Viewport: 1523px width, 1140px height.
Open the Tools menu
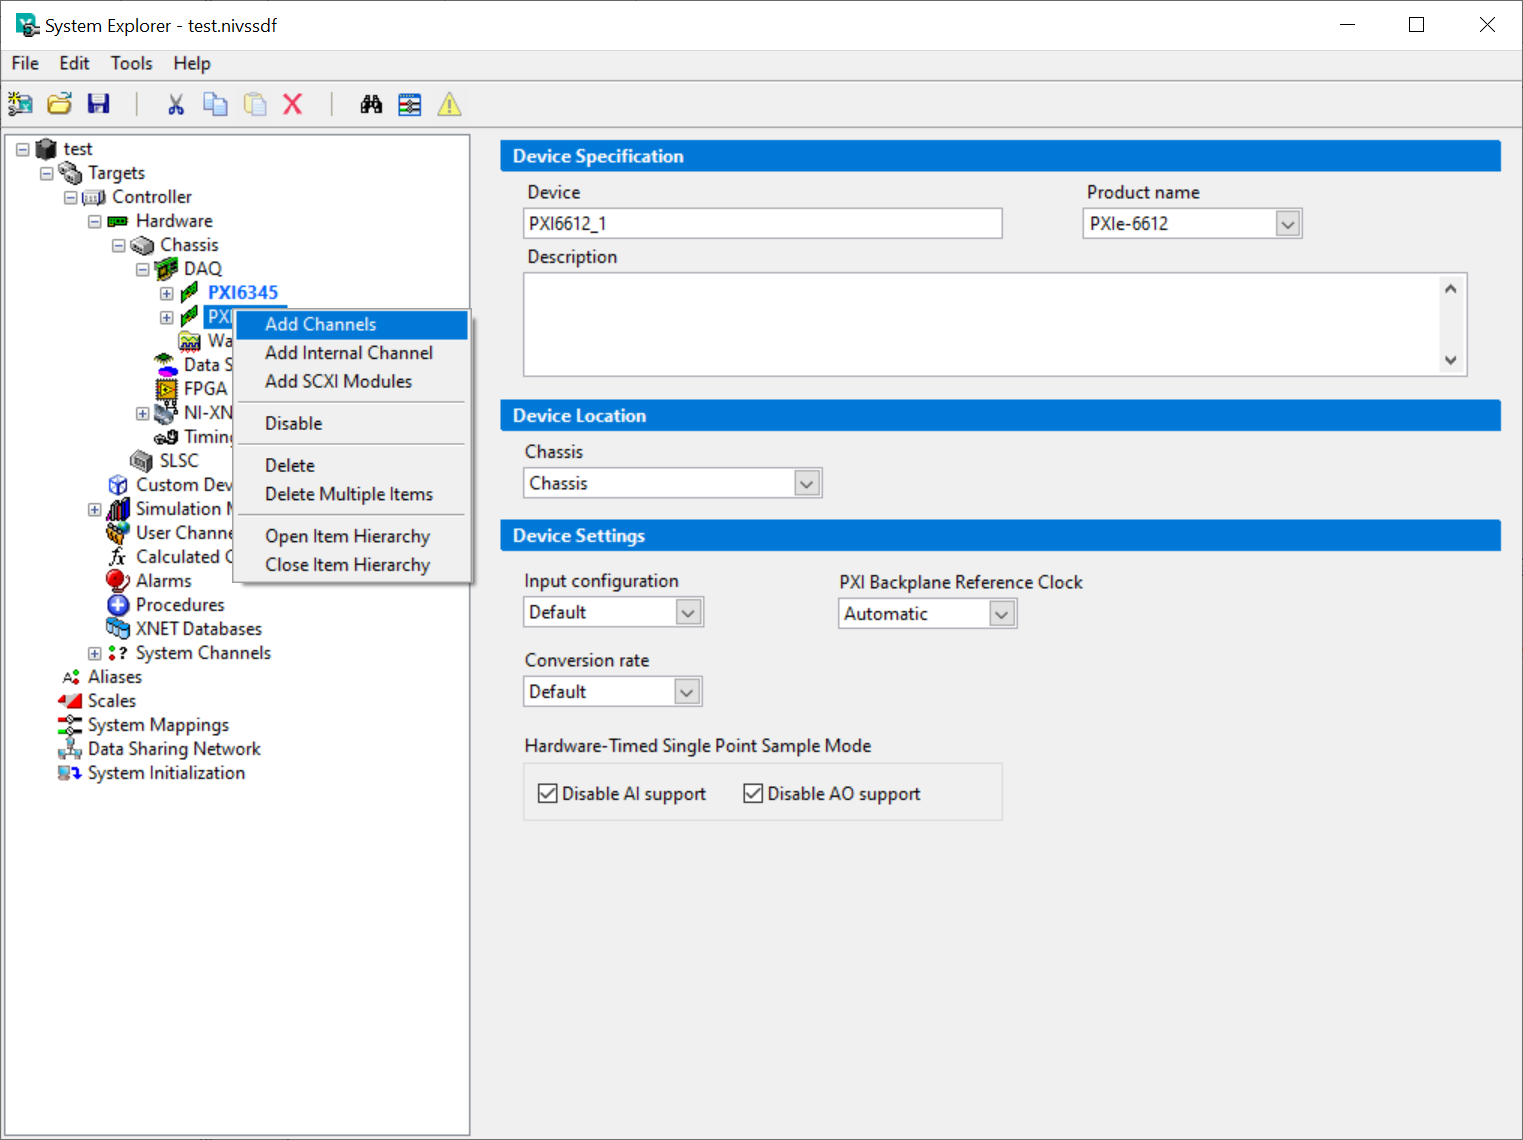(x=131, y=64)
